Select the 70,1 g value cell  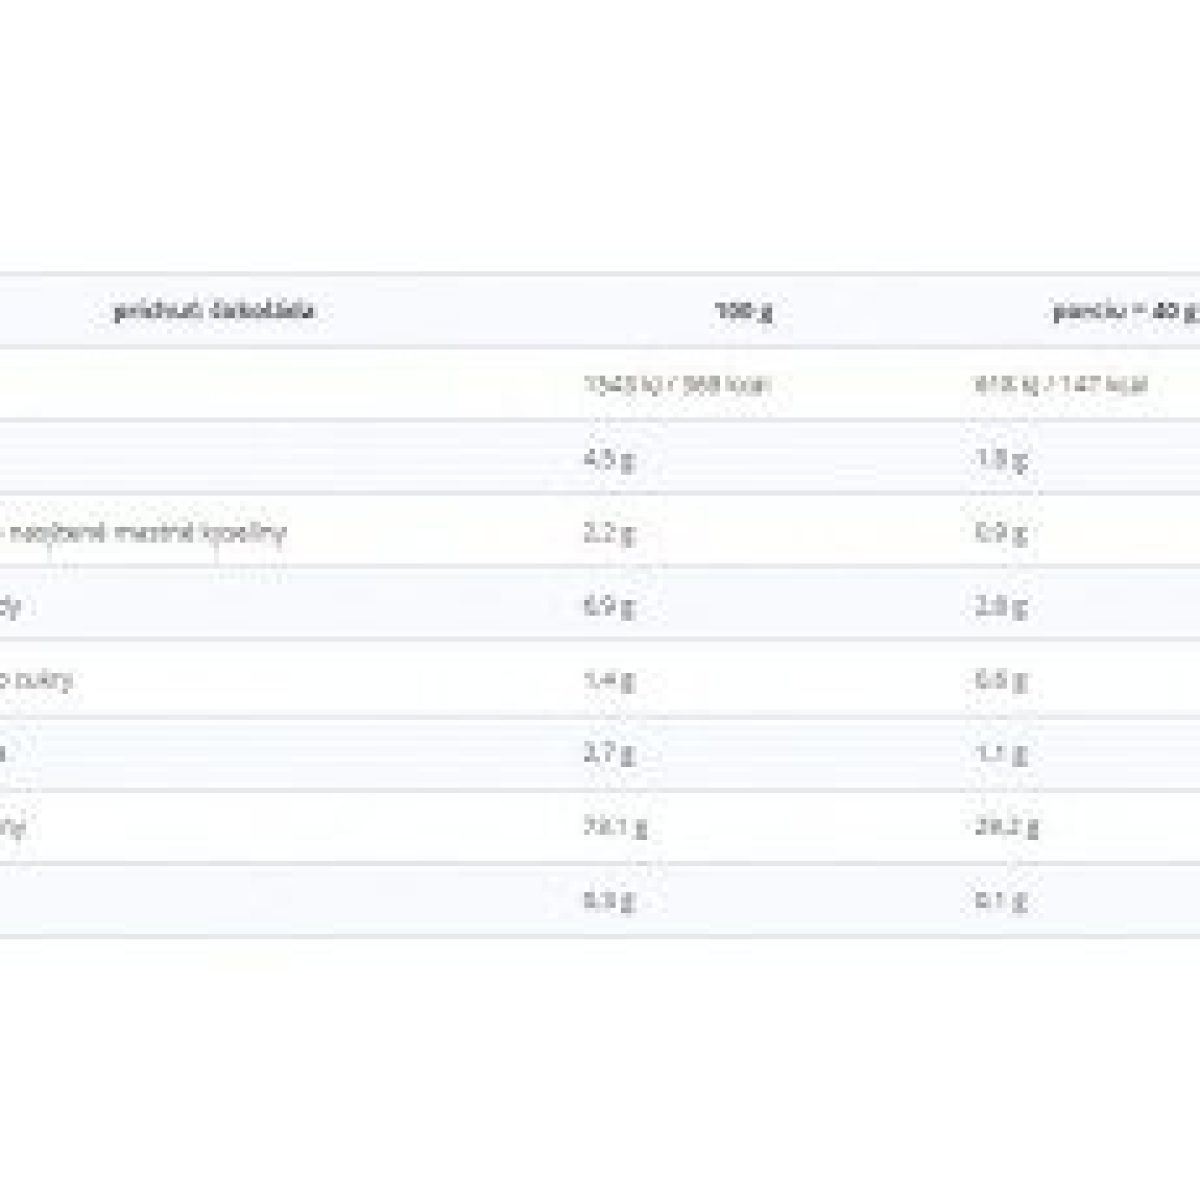(614, 828)
